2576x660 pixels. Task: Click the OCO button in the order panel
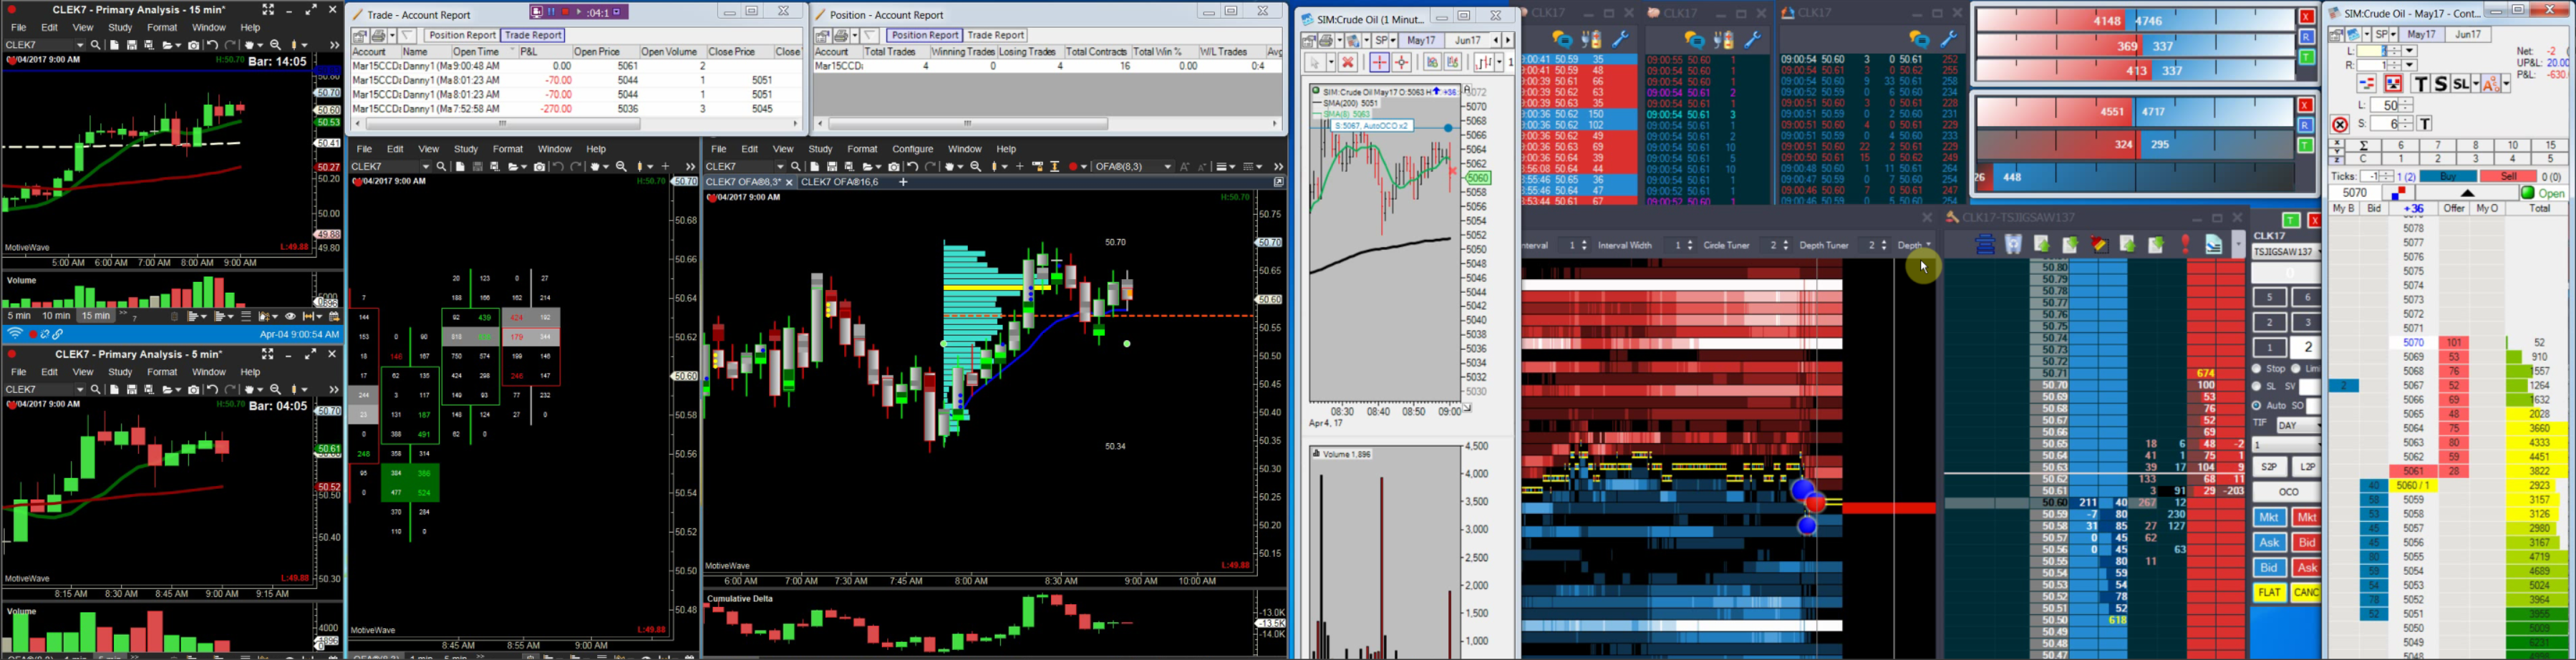coord(2288,492)
